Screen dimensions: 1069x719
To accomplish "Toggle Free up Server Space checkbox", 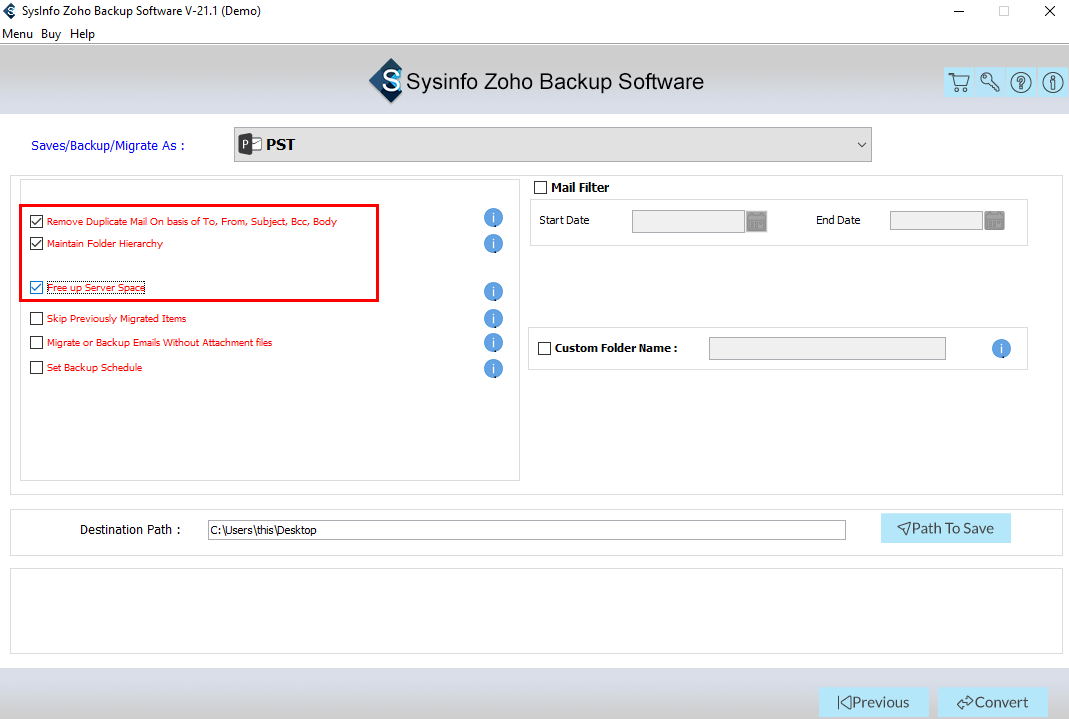I will [37, 288].
